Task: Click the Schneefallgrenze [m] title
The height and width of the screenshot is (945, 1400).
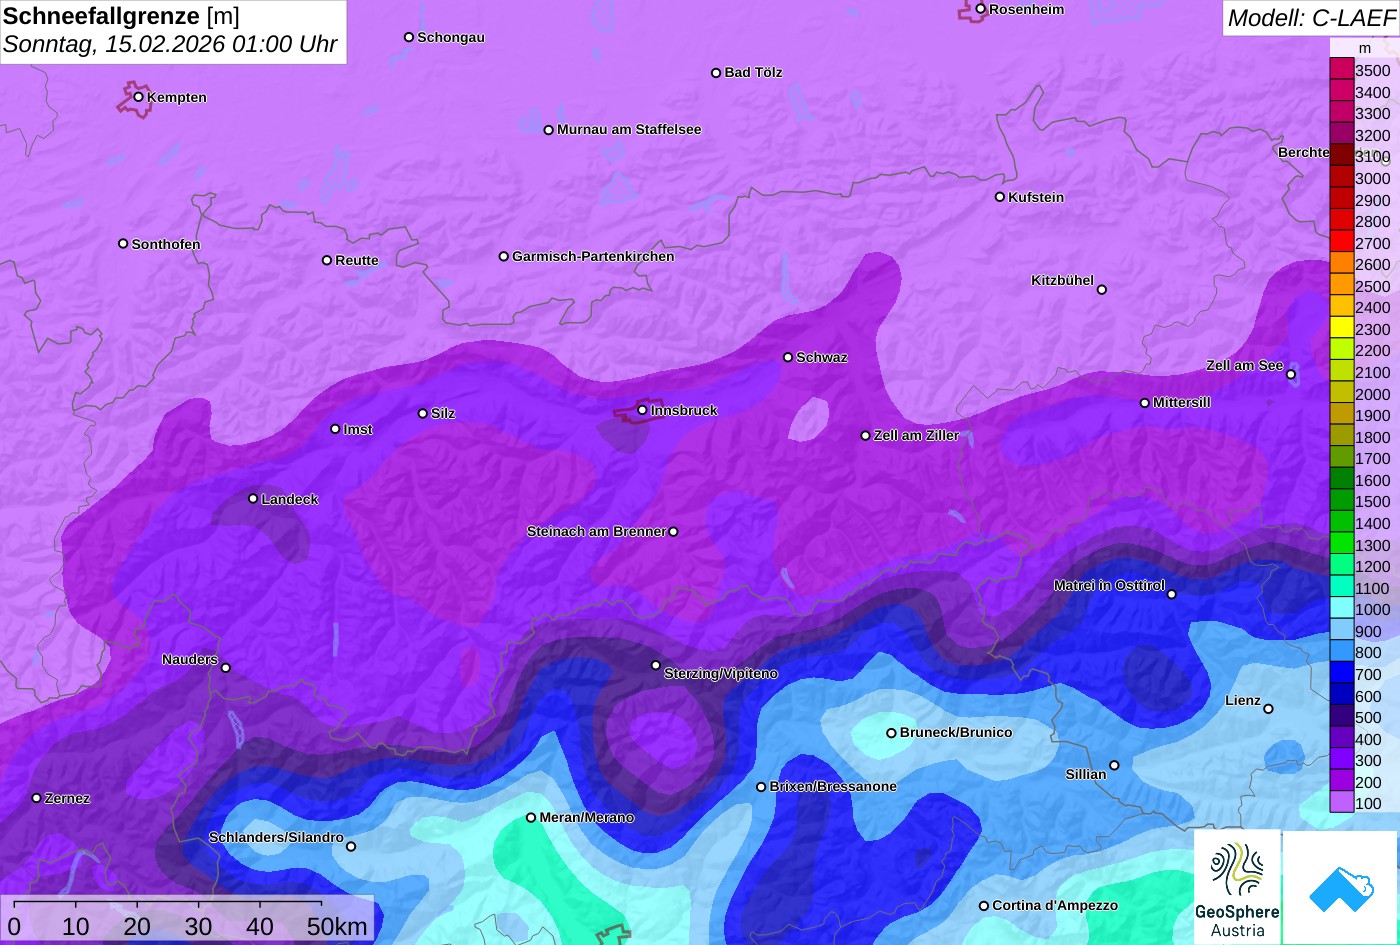Action: pos(121,16)
